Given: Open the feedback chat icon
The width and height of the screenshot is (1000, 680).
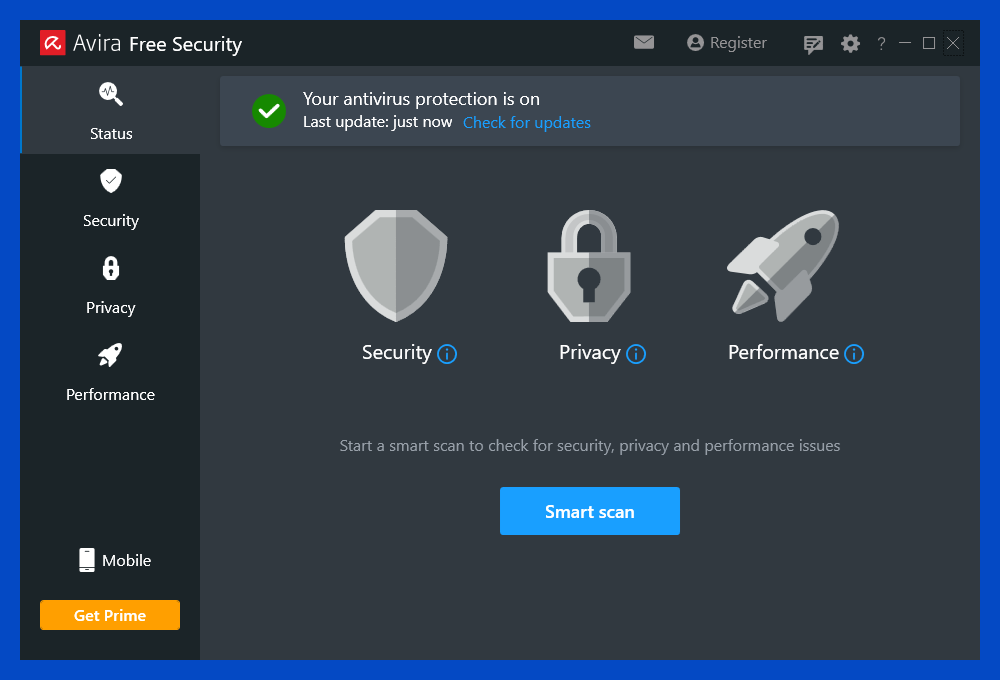Looking at the screenshot, I should pyautogui.click(x=813, y=43).
